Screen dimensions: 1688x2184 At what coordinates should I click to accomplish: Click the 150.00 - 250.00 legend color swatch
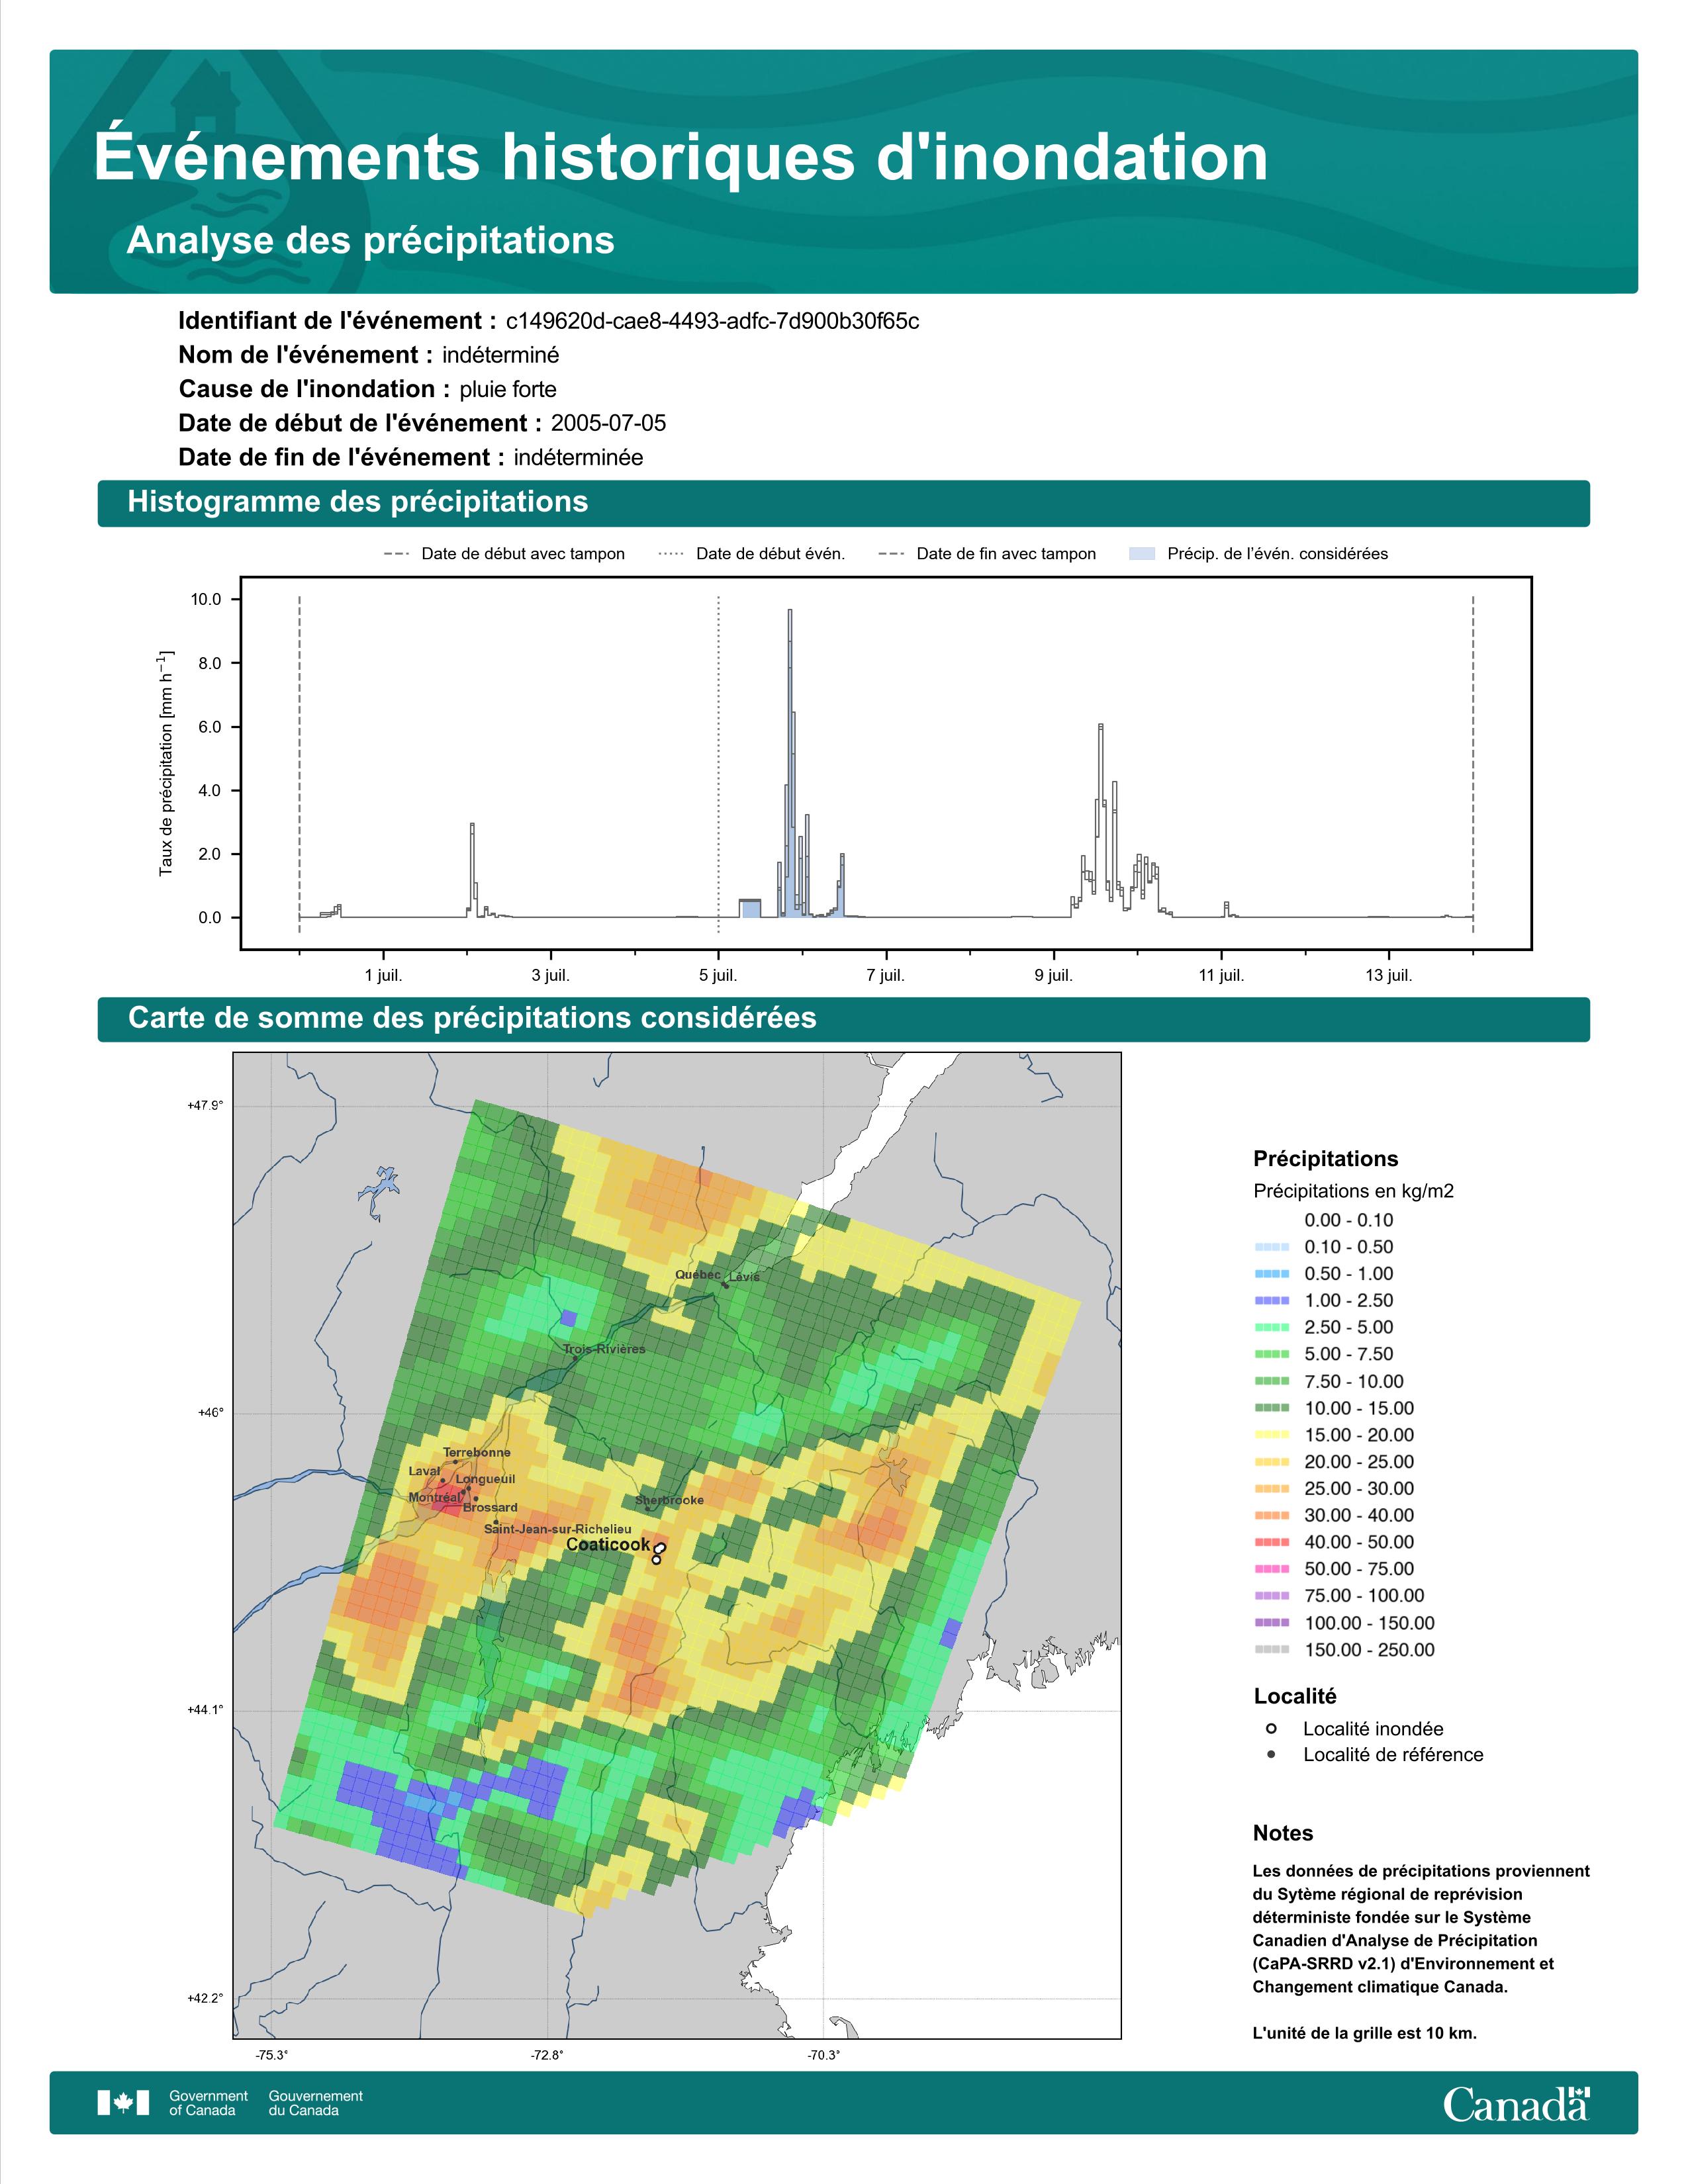tap(1271, 1650)
